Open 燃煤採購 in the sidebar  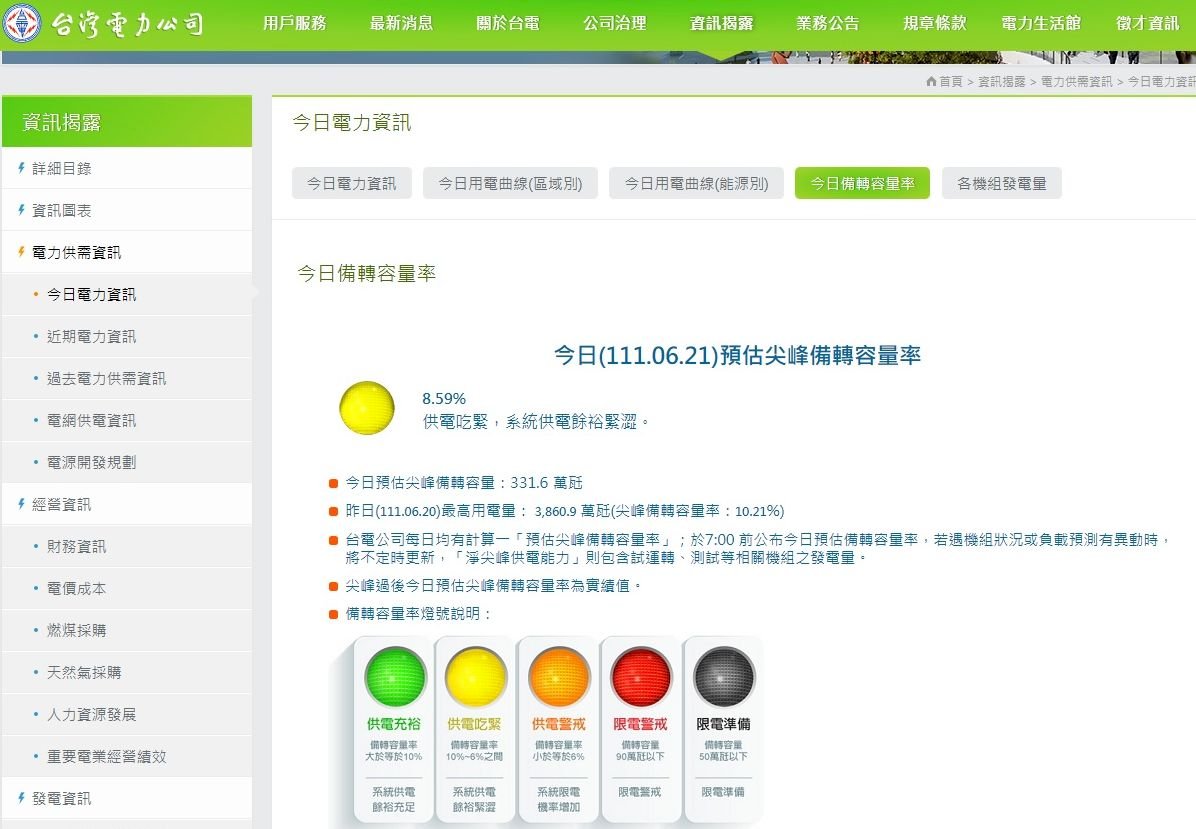[127, 630]
